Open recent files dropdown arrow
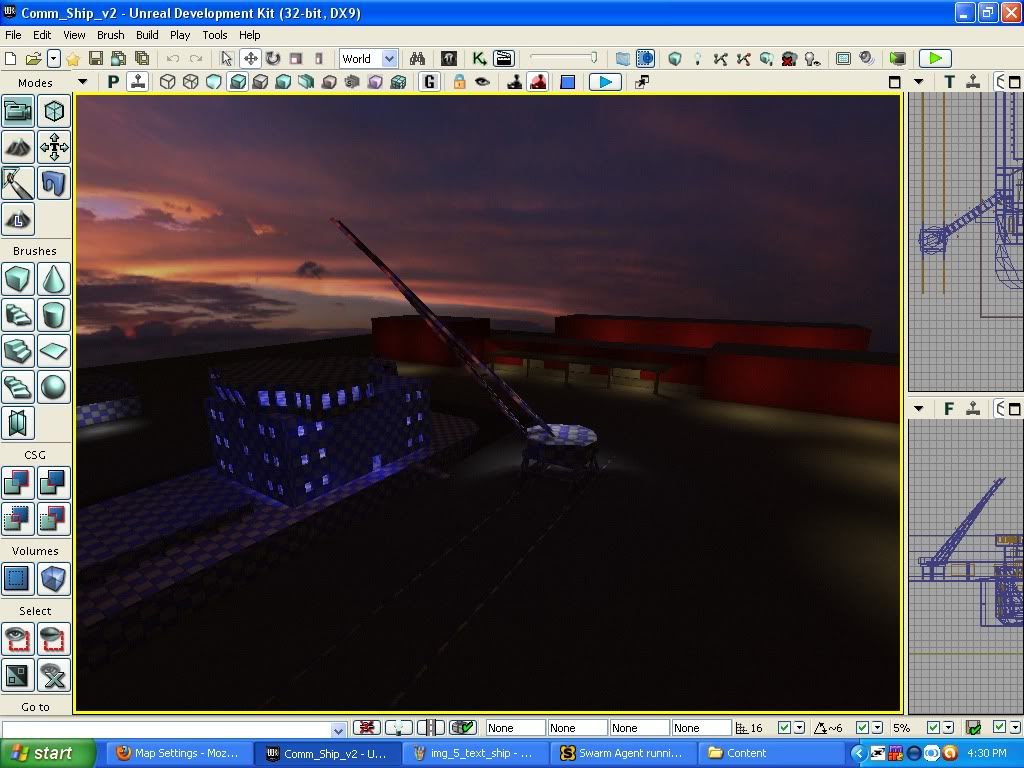The image size is (1024, 768). point(54,59)
